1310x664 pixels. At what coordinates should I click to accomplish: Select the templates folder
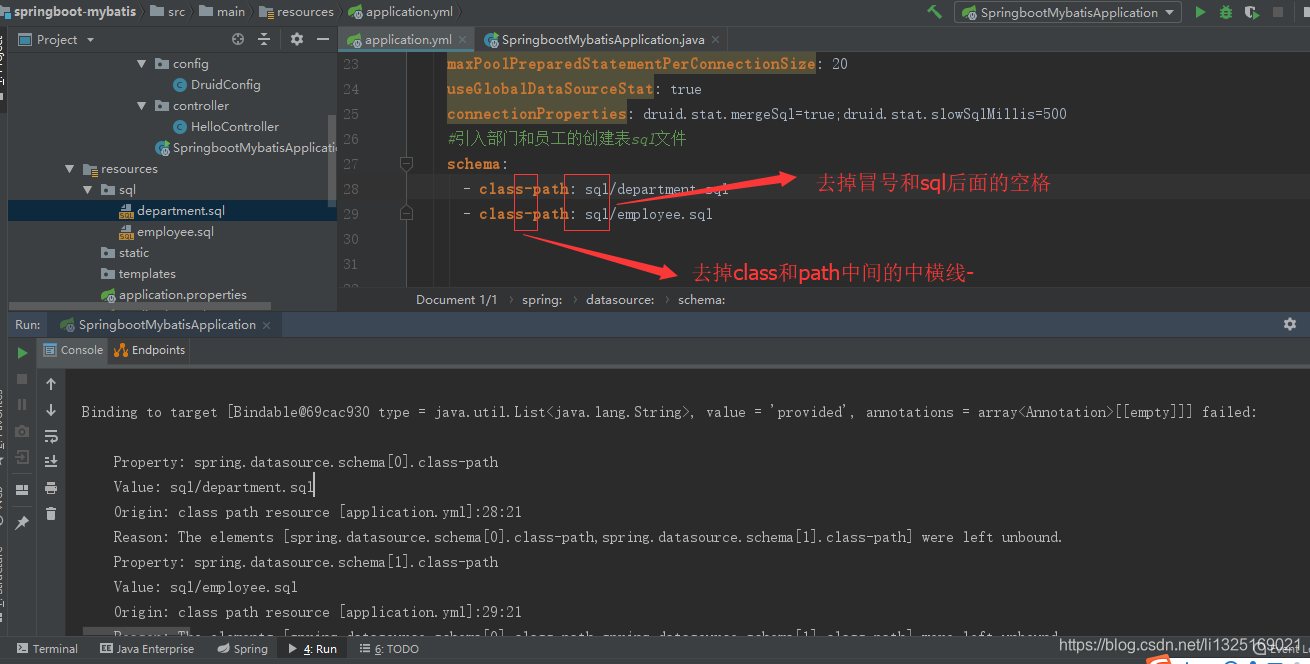click(138, 273)
